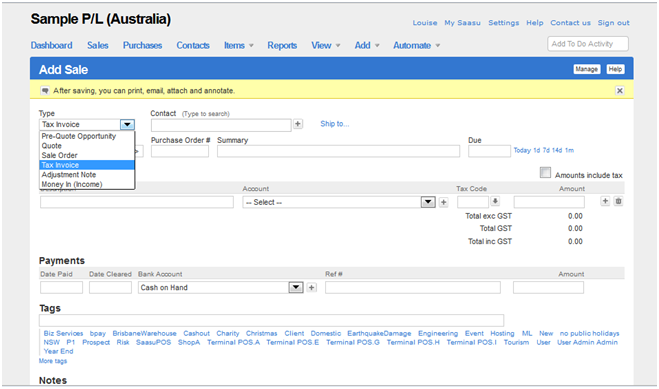Expand the Cash on Hand bank account dropdown

click(x=296, y=288)
